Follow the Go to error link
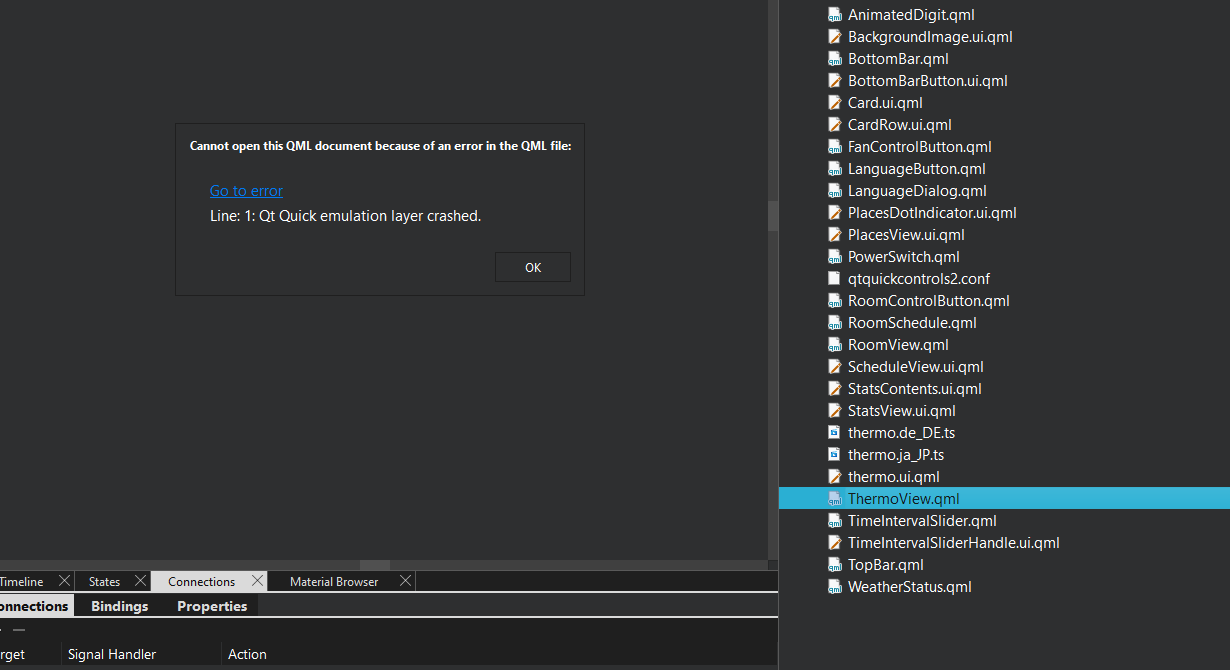Image resolution: width=1230 pixels, height=670 pixels. [x=246, y=191]
